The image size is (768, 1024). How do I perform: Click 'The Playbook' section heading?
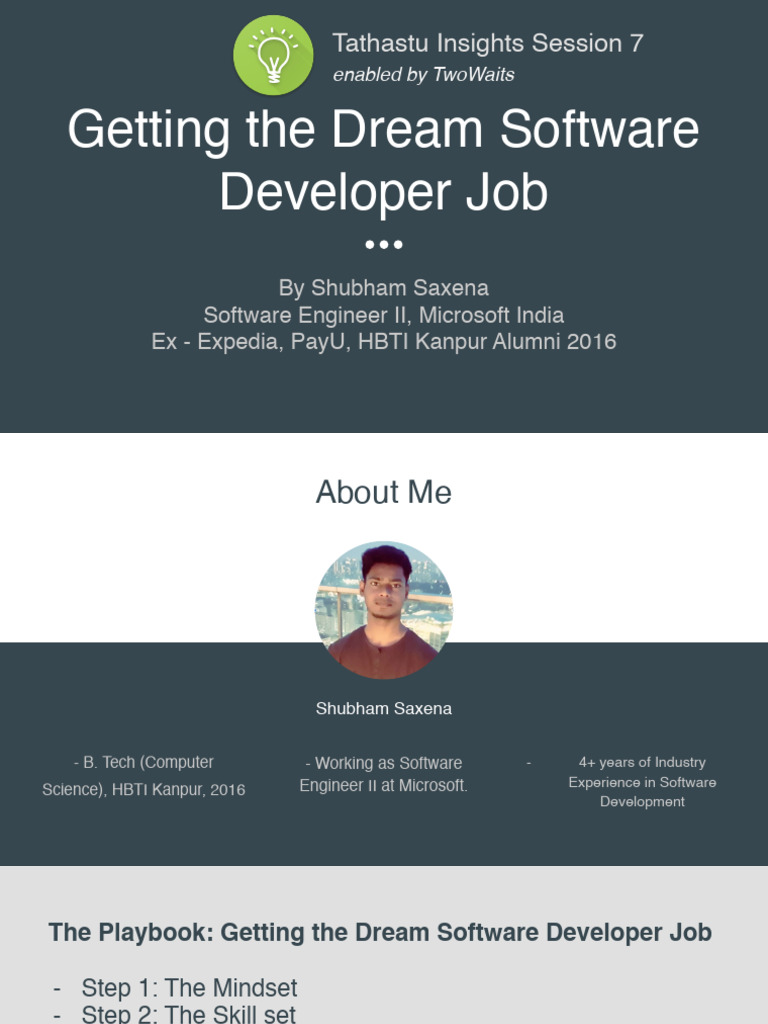click(x=380, y=933)
